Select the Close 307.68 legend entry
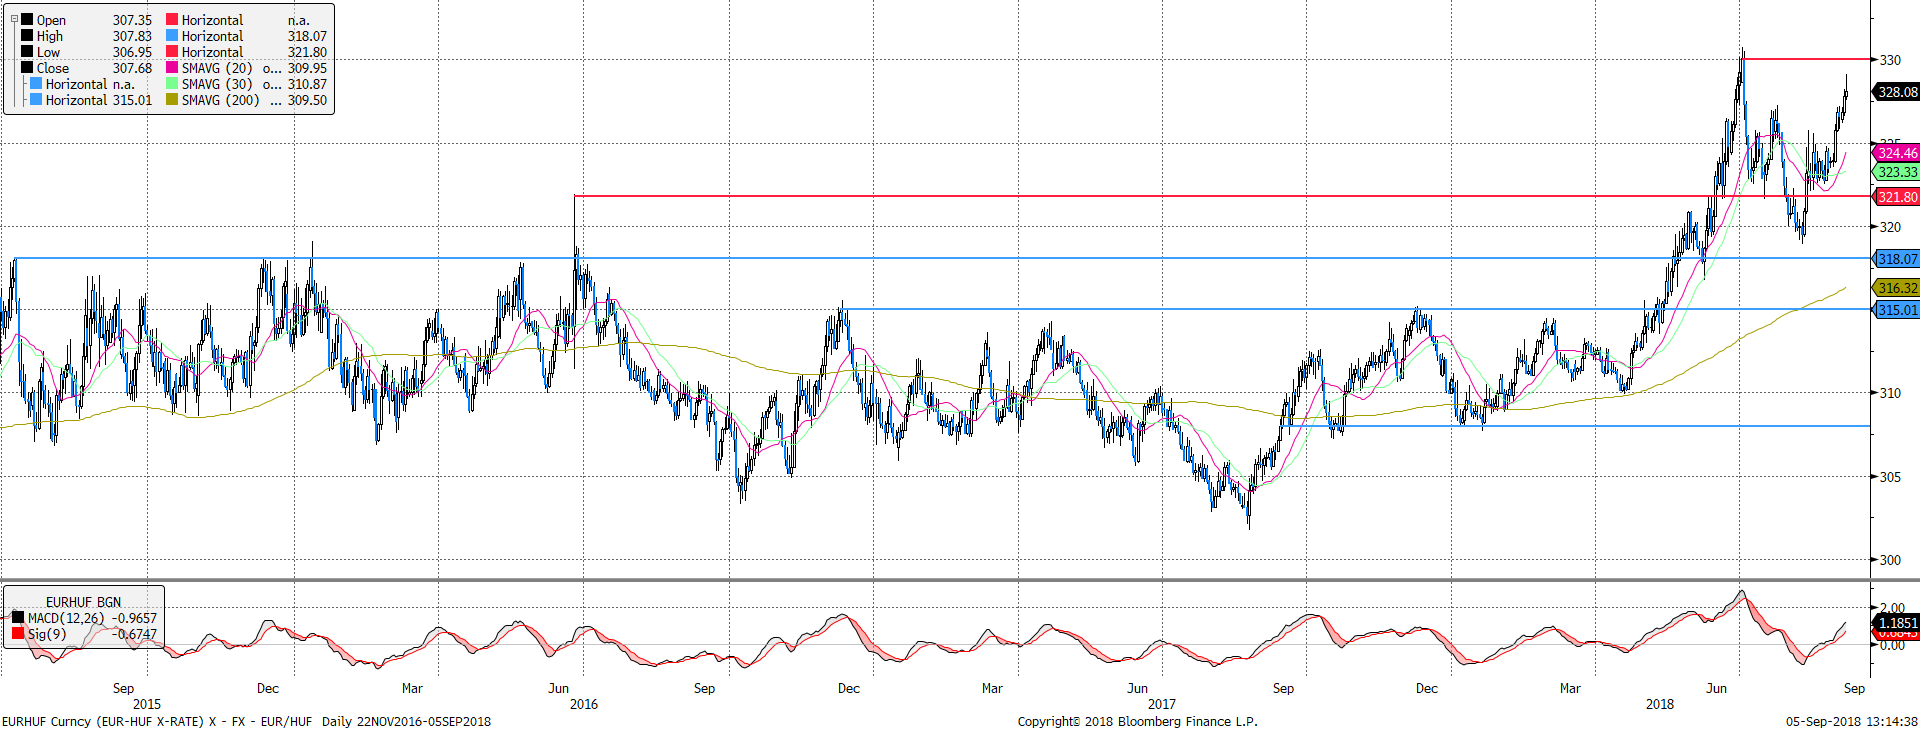This screenshot has width=1920, height=730. pyautogui.click(x=87, y=68)
